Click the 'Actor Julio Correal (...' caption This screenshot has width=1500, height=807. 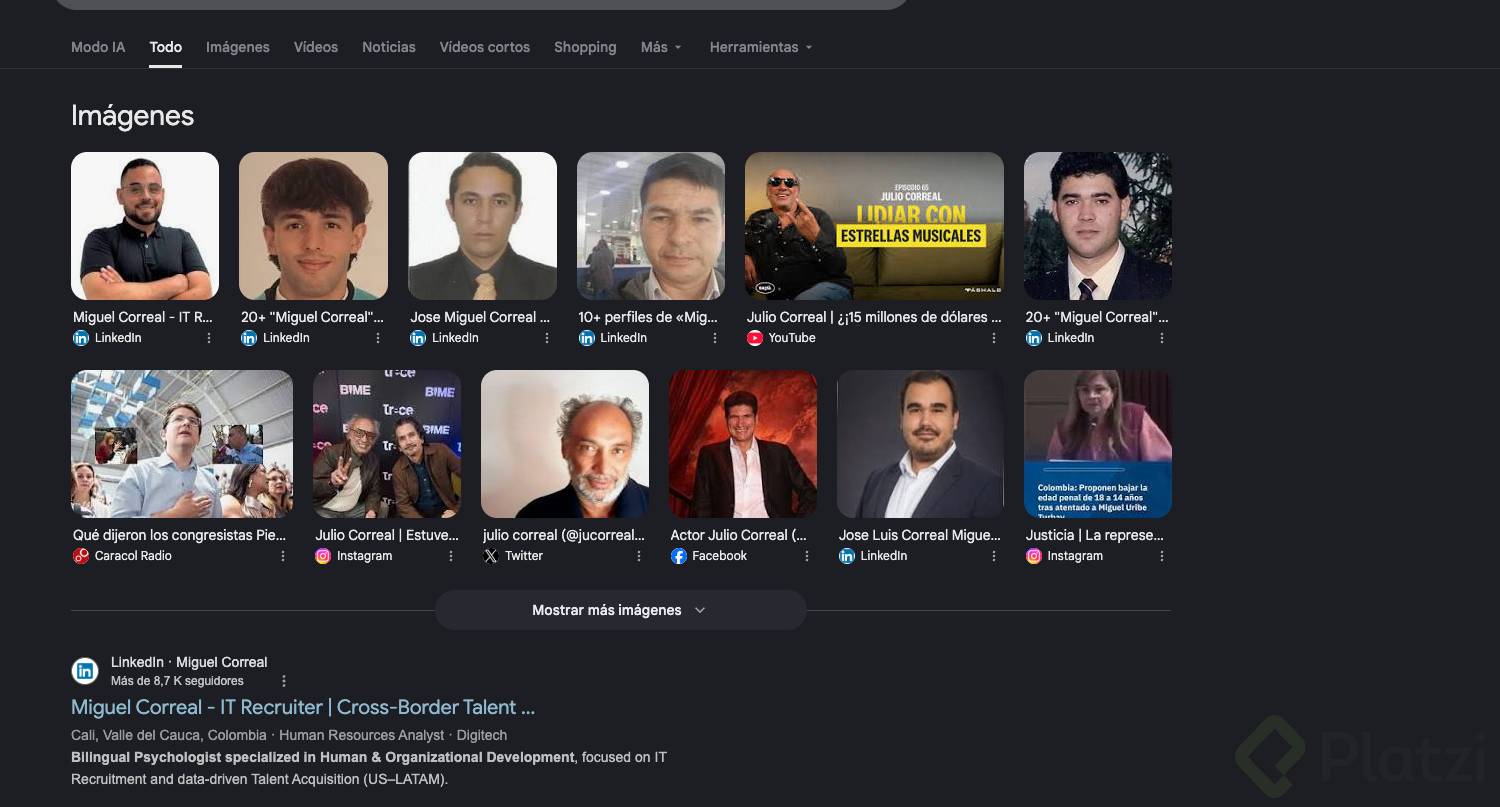coord(739,535)
